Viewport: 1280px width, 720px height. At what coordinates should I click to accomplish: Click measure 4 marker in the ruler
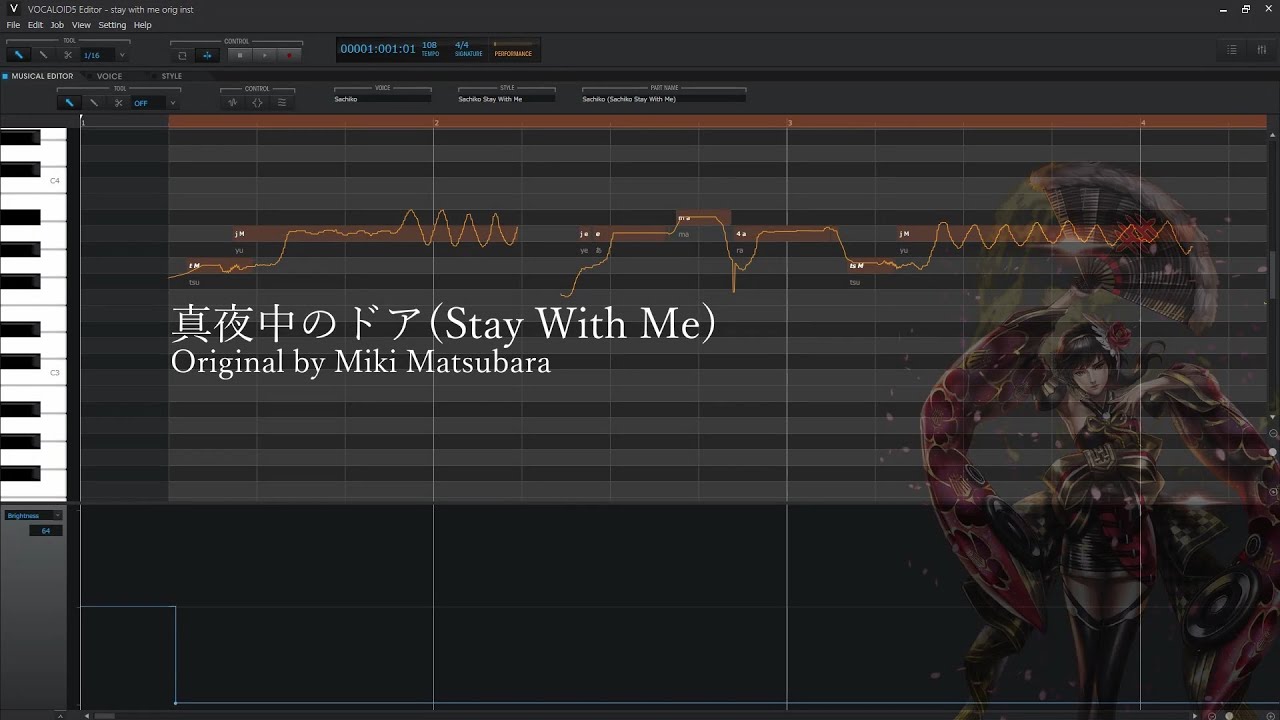point(1143,122)
